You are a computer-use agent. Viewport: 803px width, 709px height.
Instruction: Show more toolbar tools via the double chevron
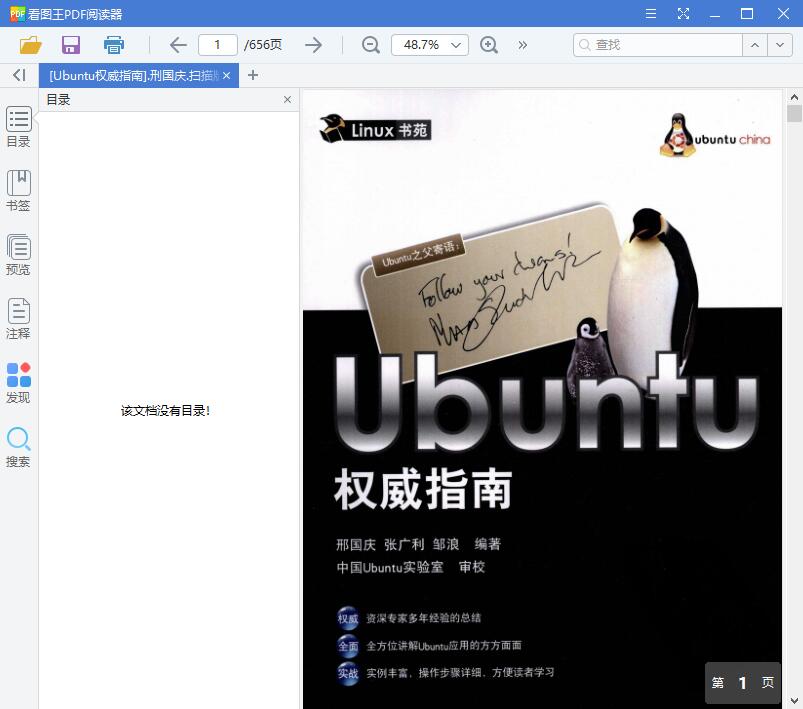tap(522, 45)
